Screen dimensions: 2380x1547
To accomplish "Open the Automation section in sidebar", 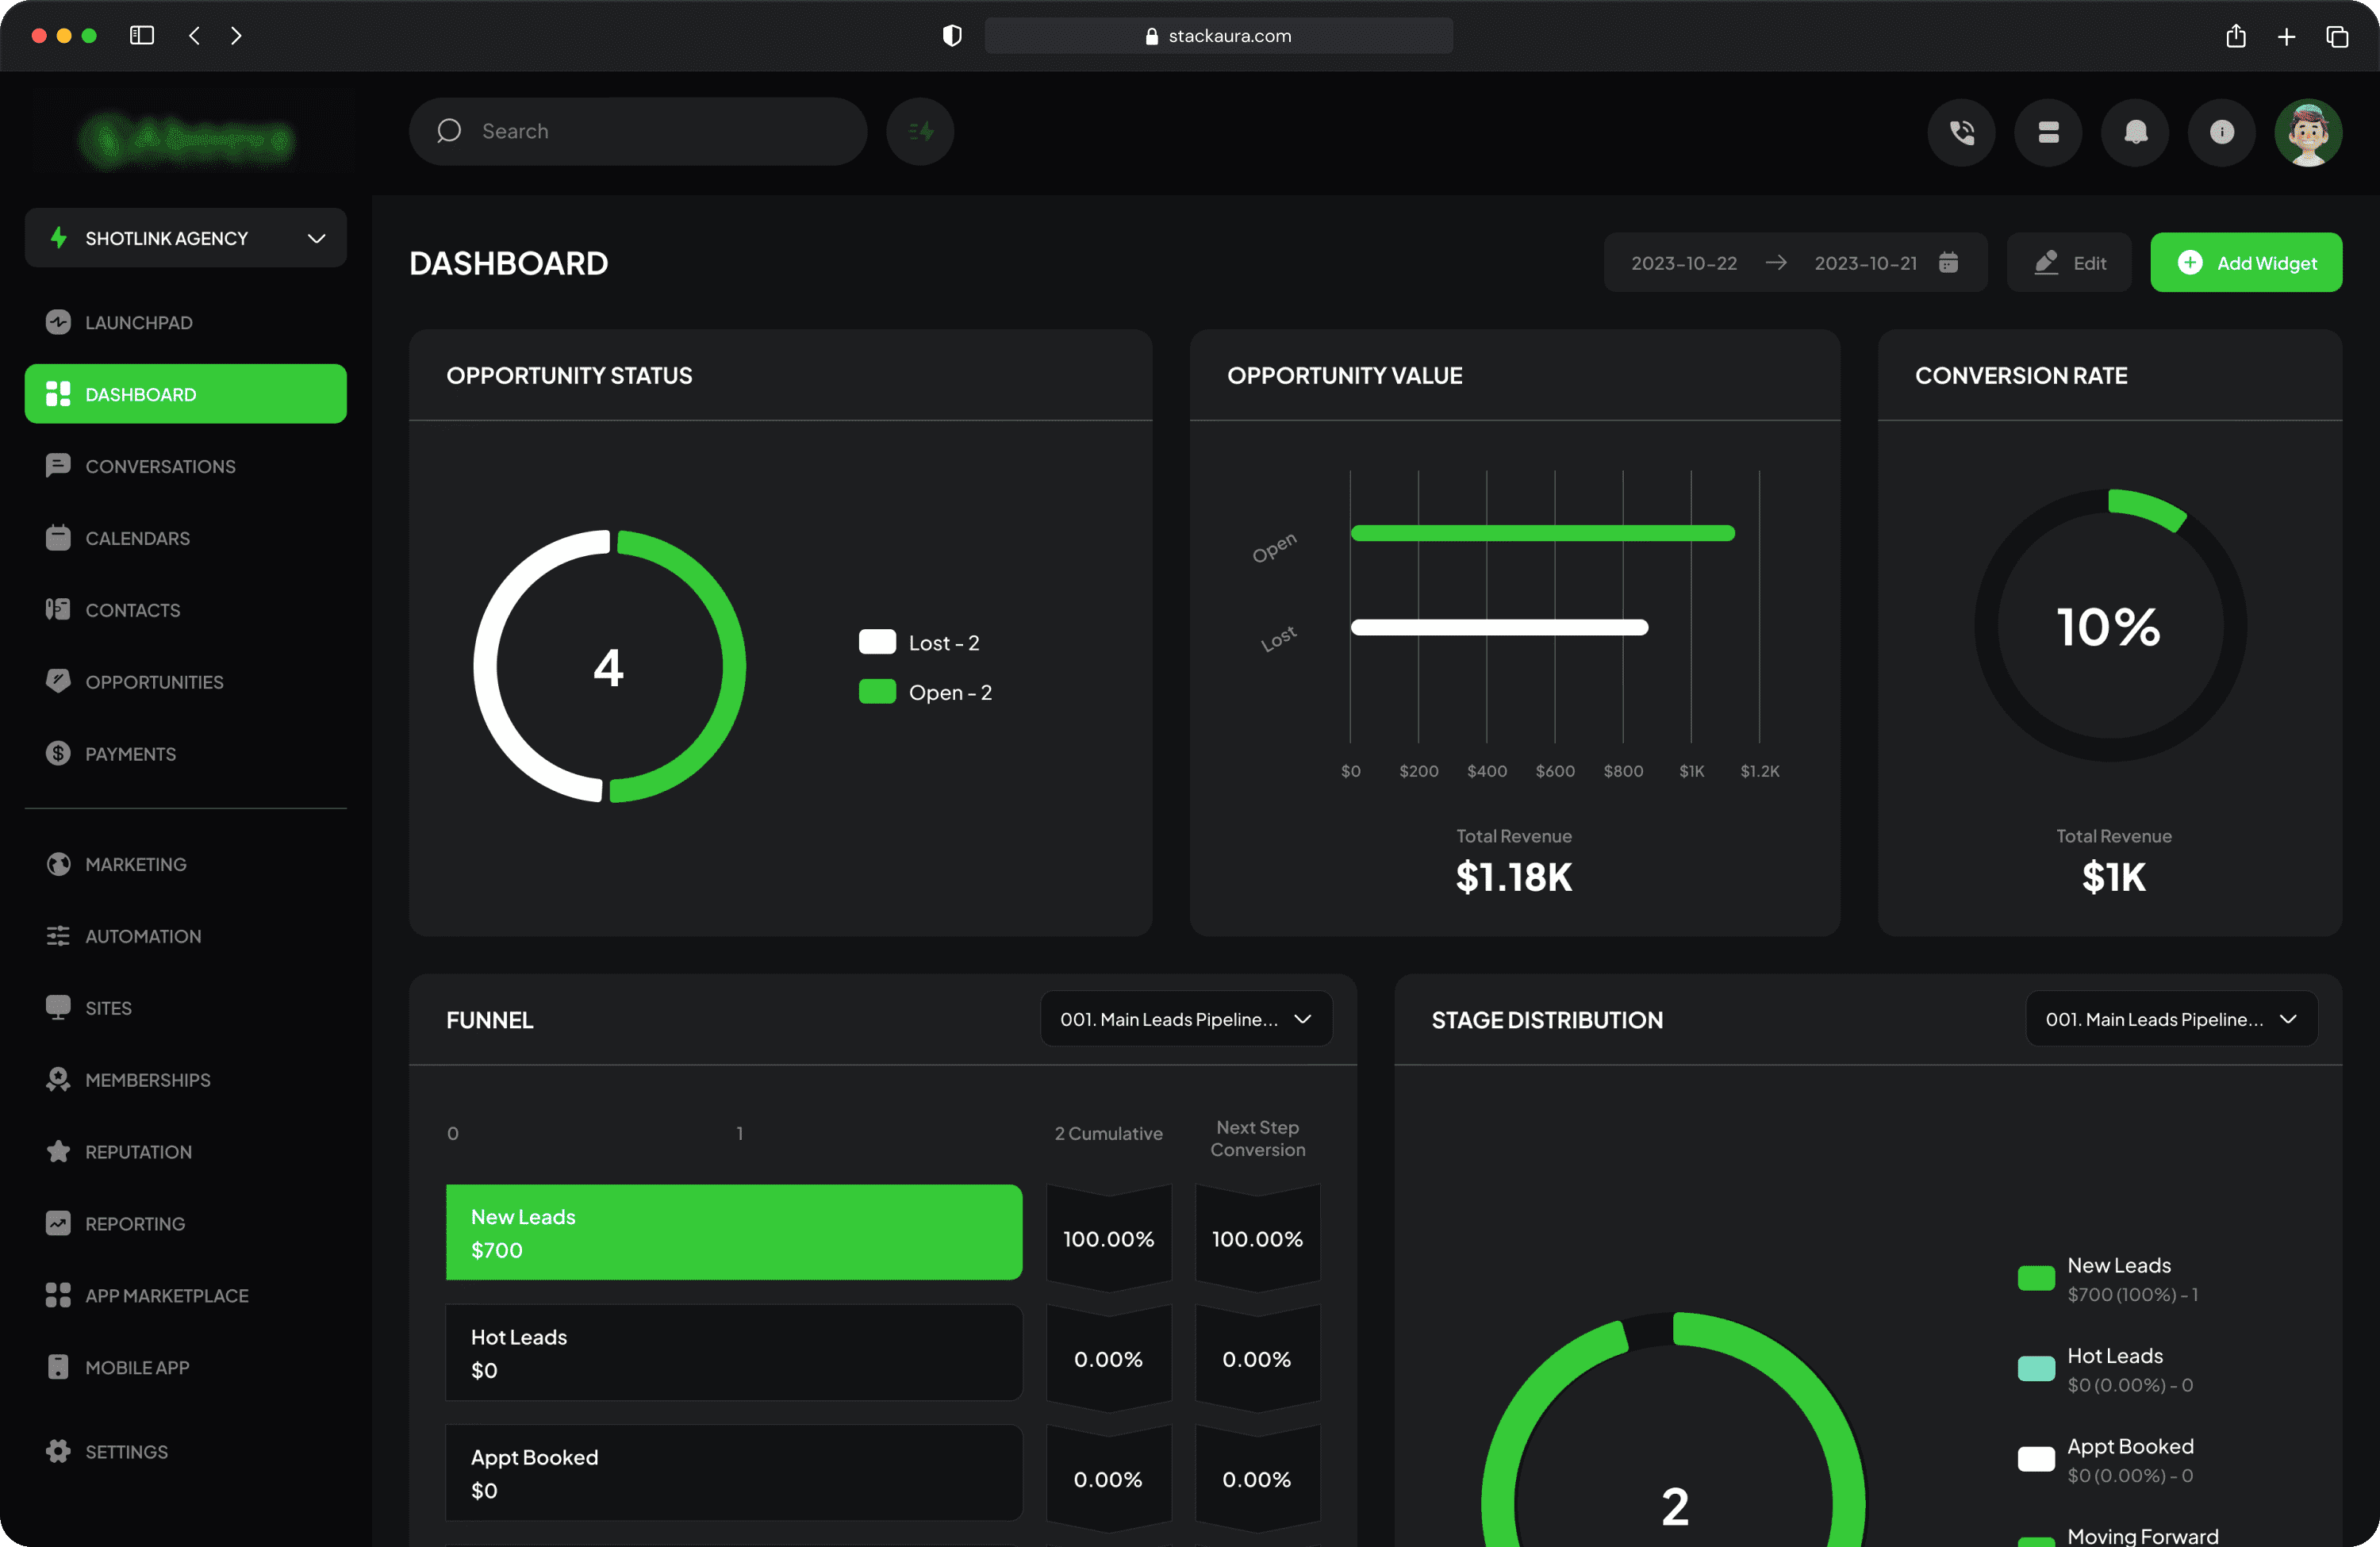I will click(143, 936).
